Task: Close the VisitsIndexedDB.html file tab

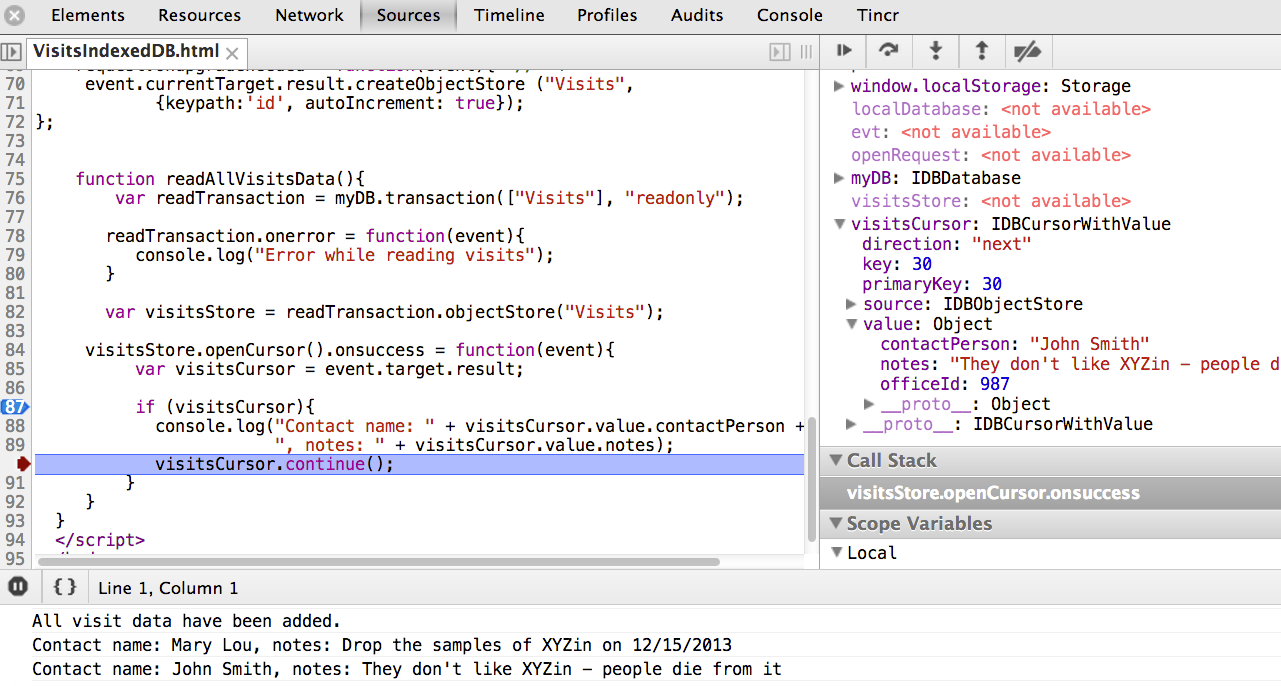Action: (x=232, y=53)
